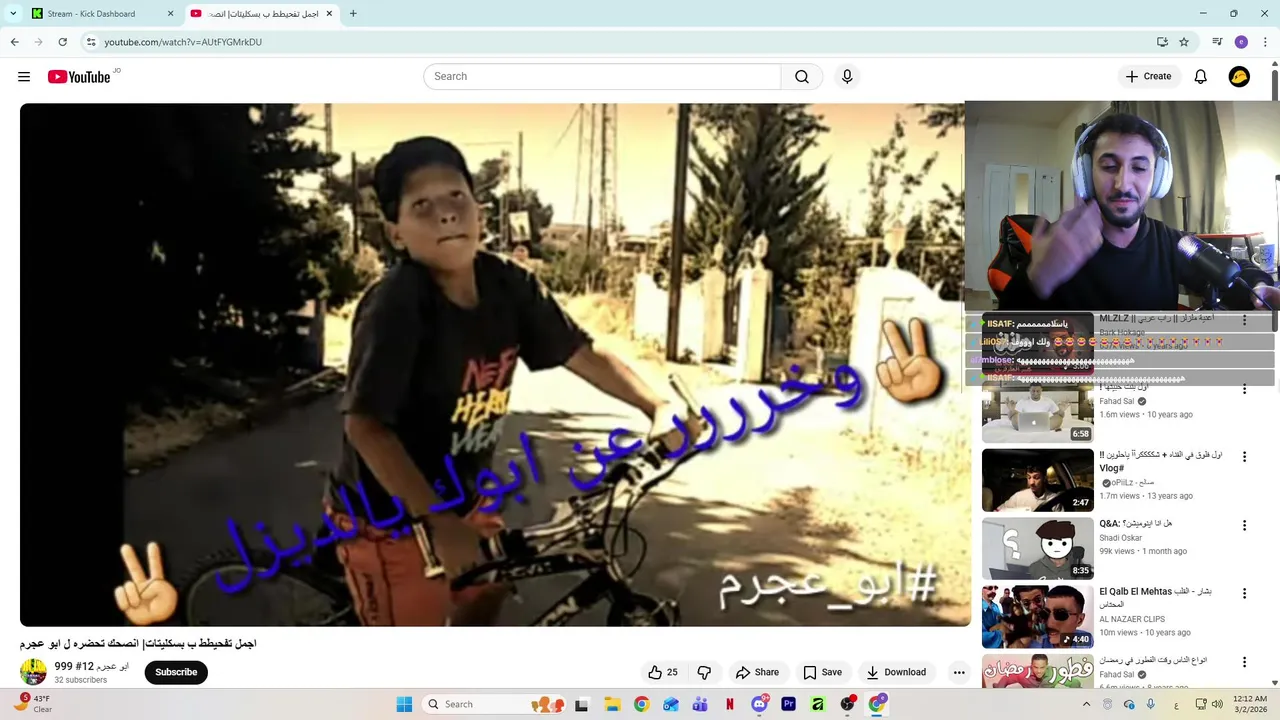1280x720 pixels.
Task: Close the YouTube video tab
Action: coord(328,14)
